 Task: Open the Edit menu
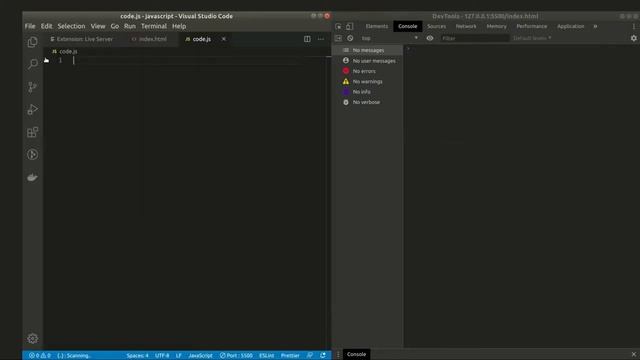[x=47, y=26]
